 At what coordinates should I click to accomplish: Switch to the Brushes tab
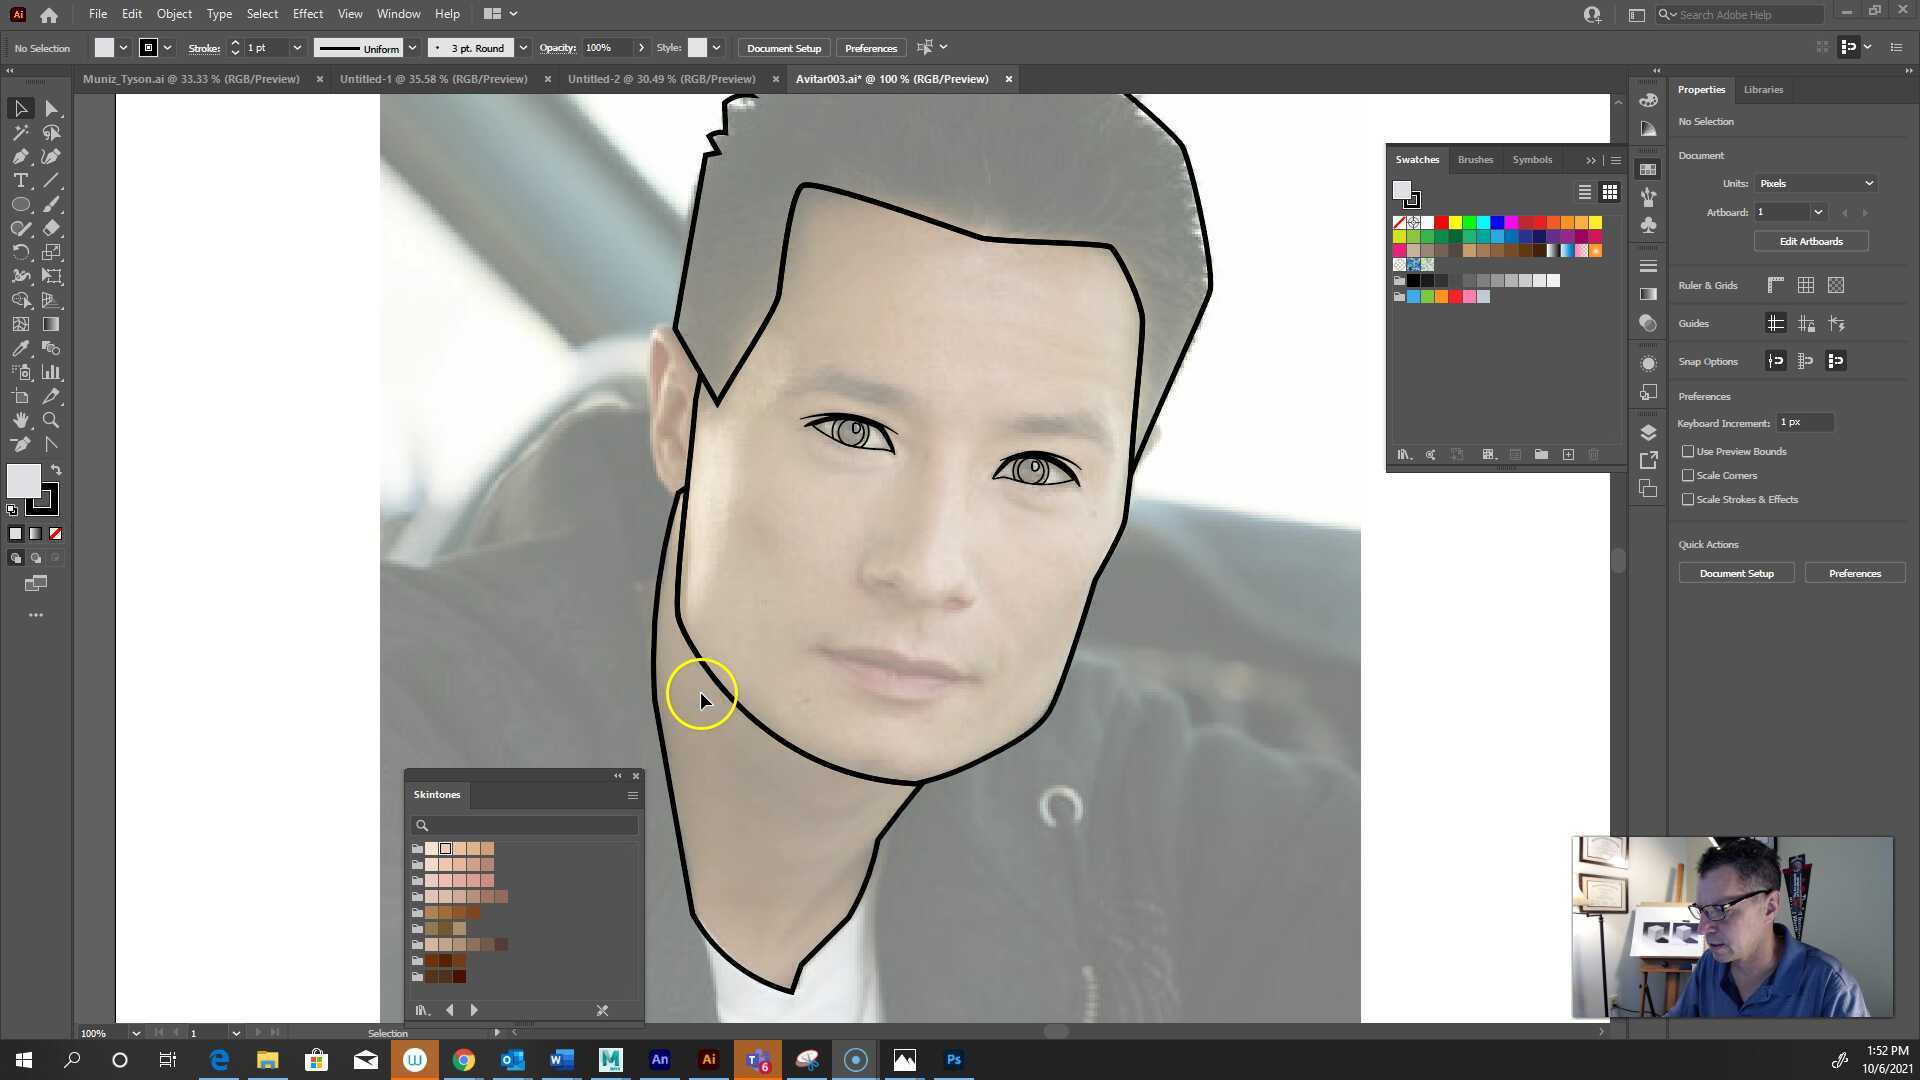1475,159
